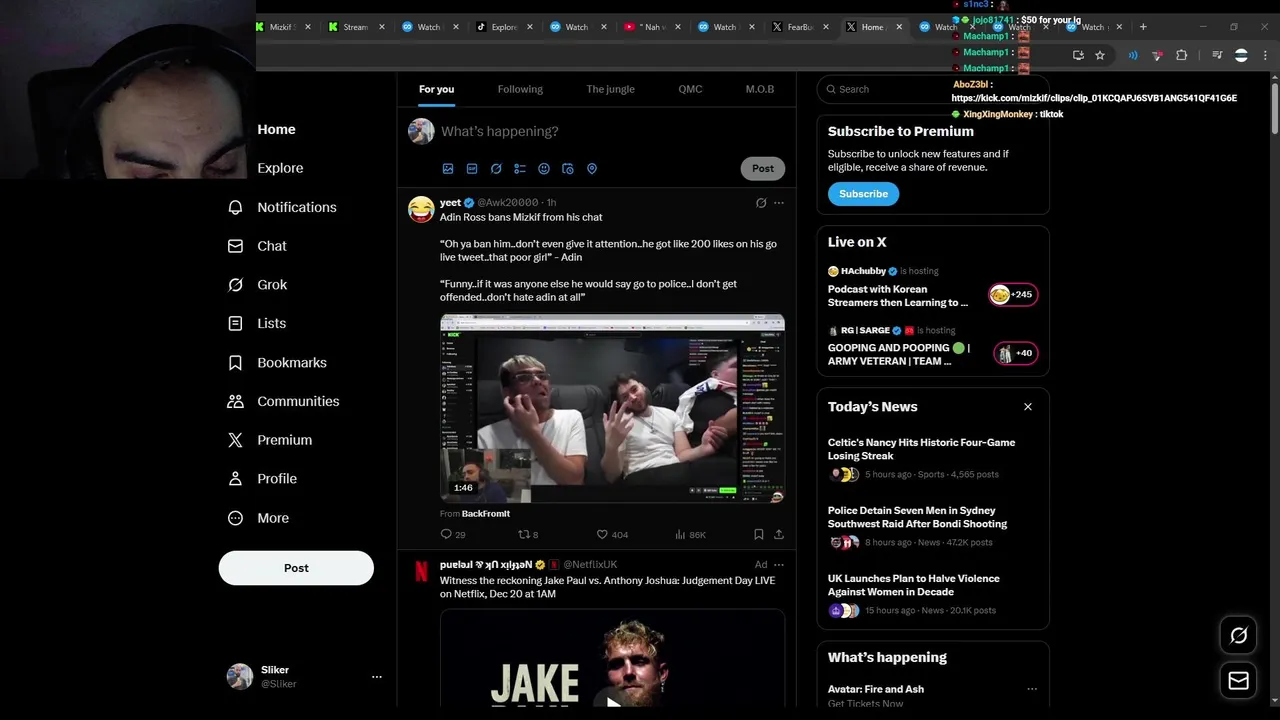Open the browser extensions puzzle icon

(1181, 55)
